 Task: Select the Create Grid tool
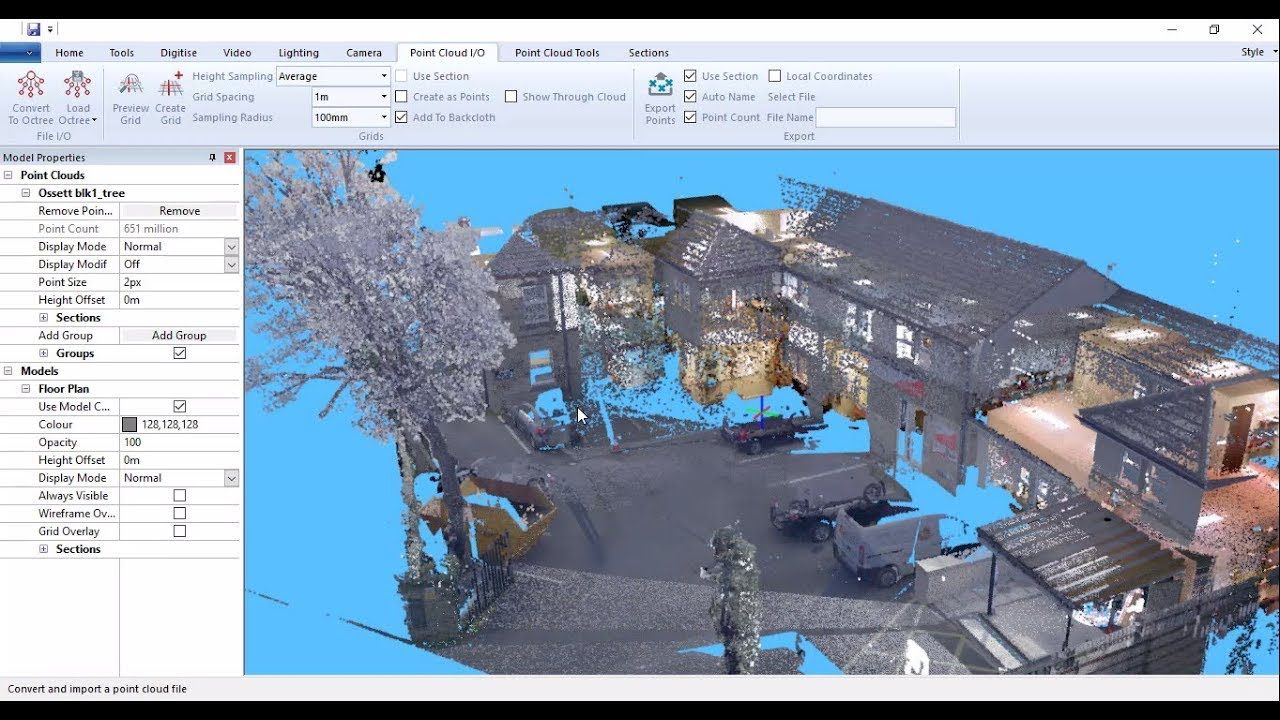[x=170, y=95]
